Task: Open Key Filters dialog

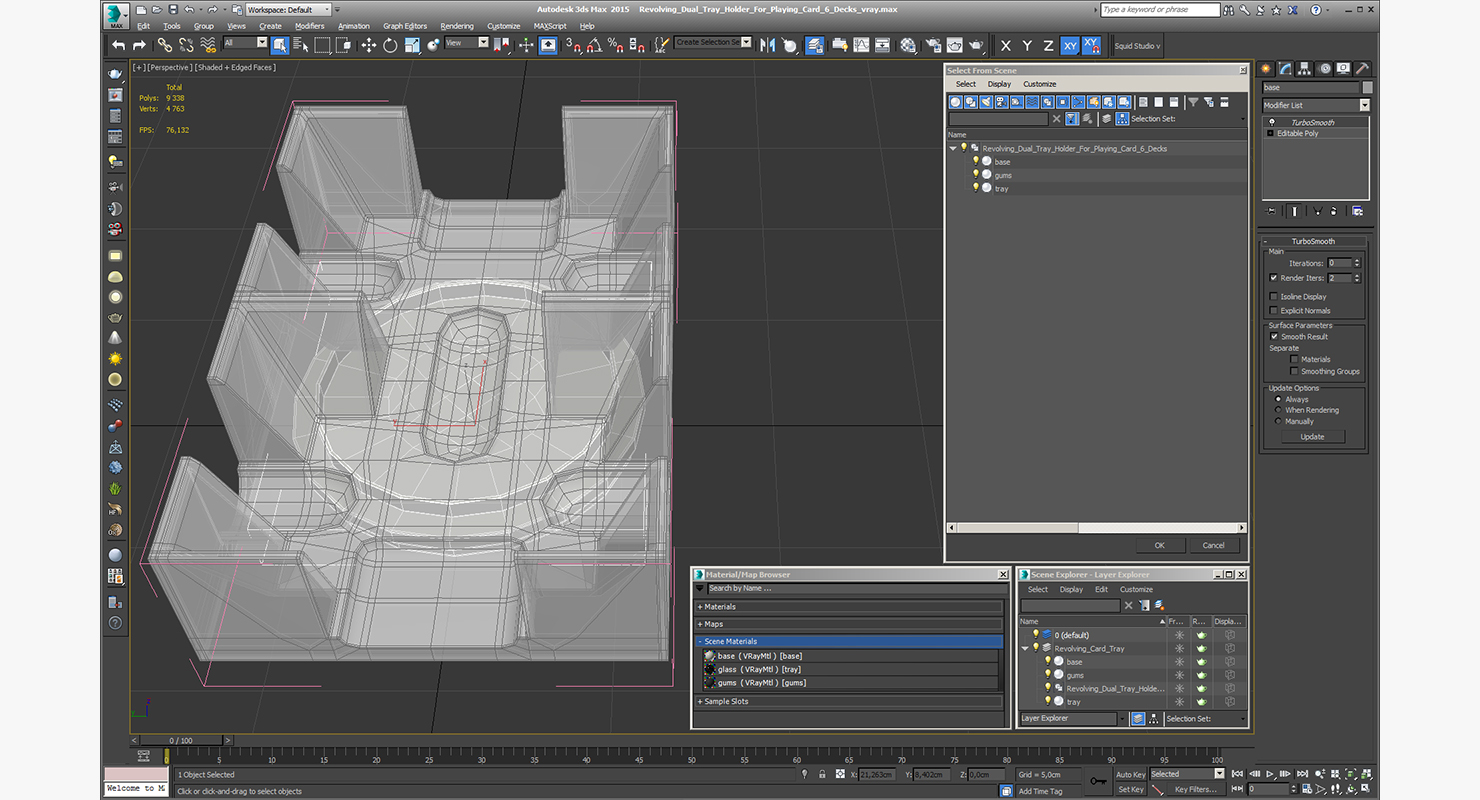Action: pyautogui.click(x=1196, y=789)
